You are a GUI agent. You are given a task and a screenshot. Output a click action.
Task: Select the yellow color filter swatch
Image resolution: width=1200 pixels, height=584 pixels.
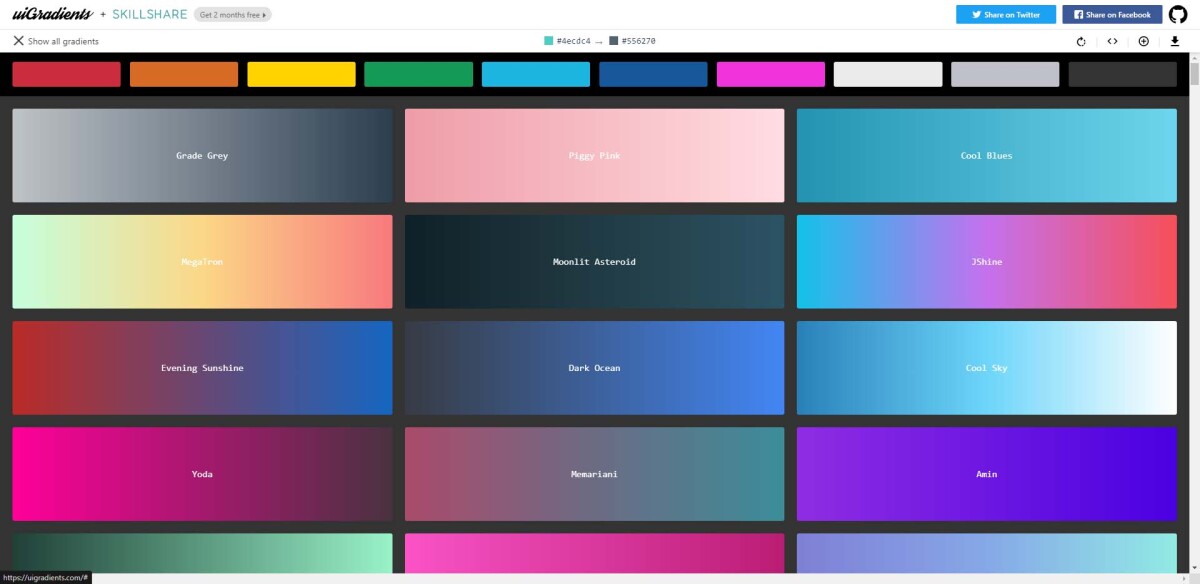[301, 73]
